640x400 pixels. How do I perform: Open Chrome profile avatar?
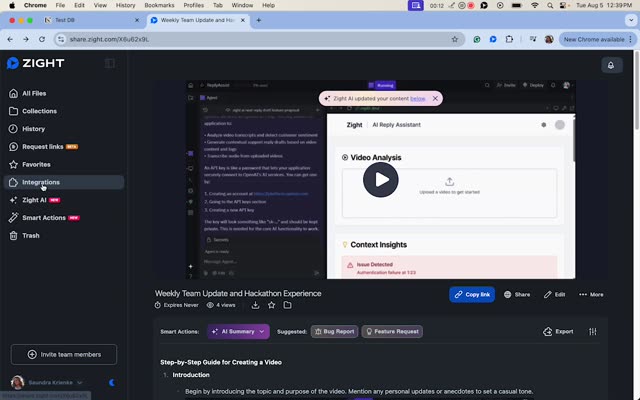(549, 39)
